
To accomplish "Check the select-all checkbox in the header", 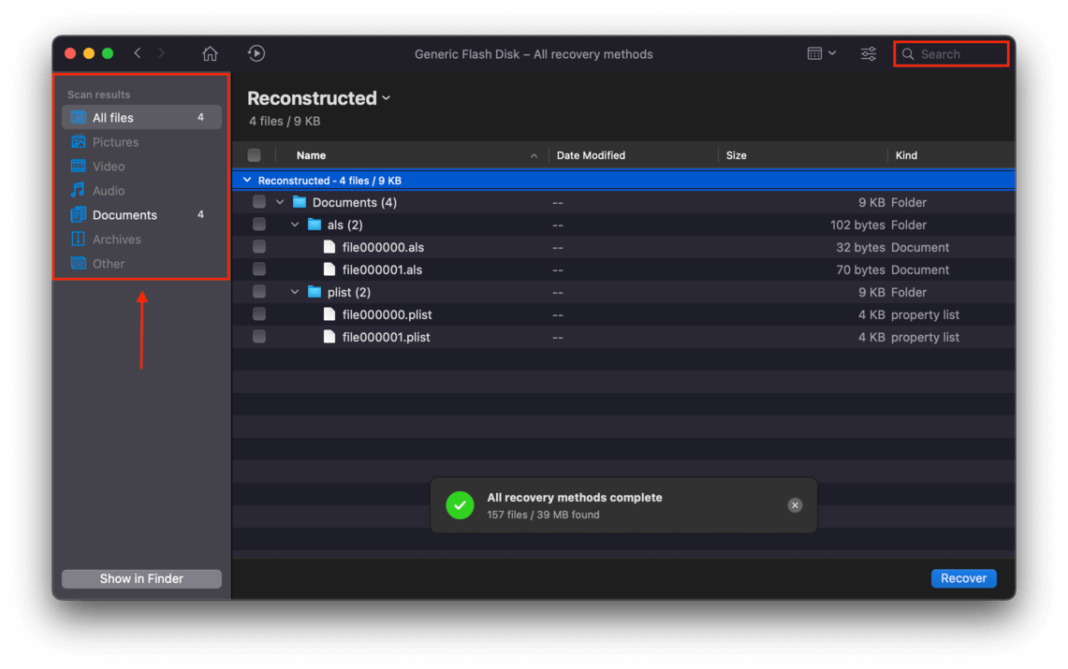I will coord(254,155).
